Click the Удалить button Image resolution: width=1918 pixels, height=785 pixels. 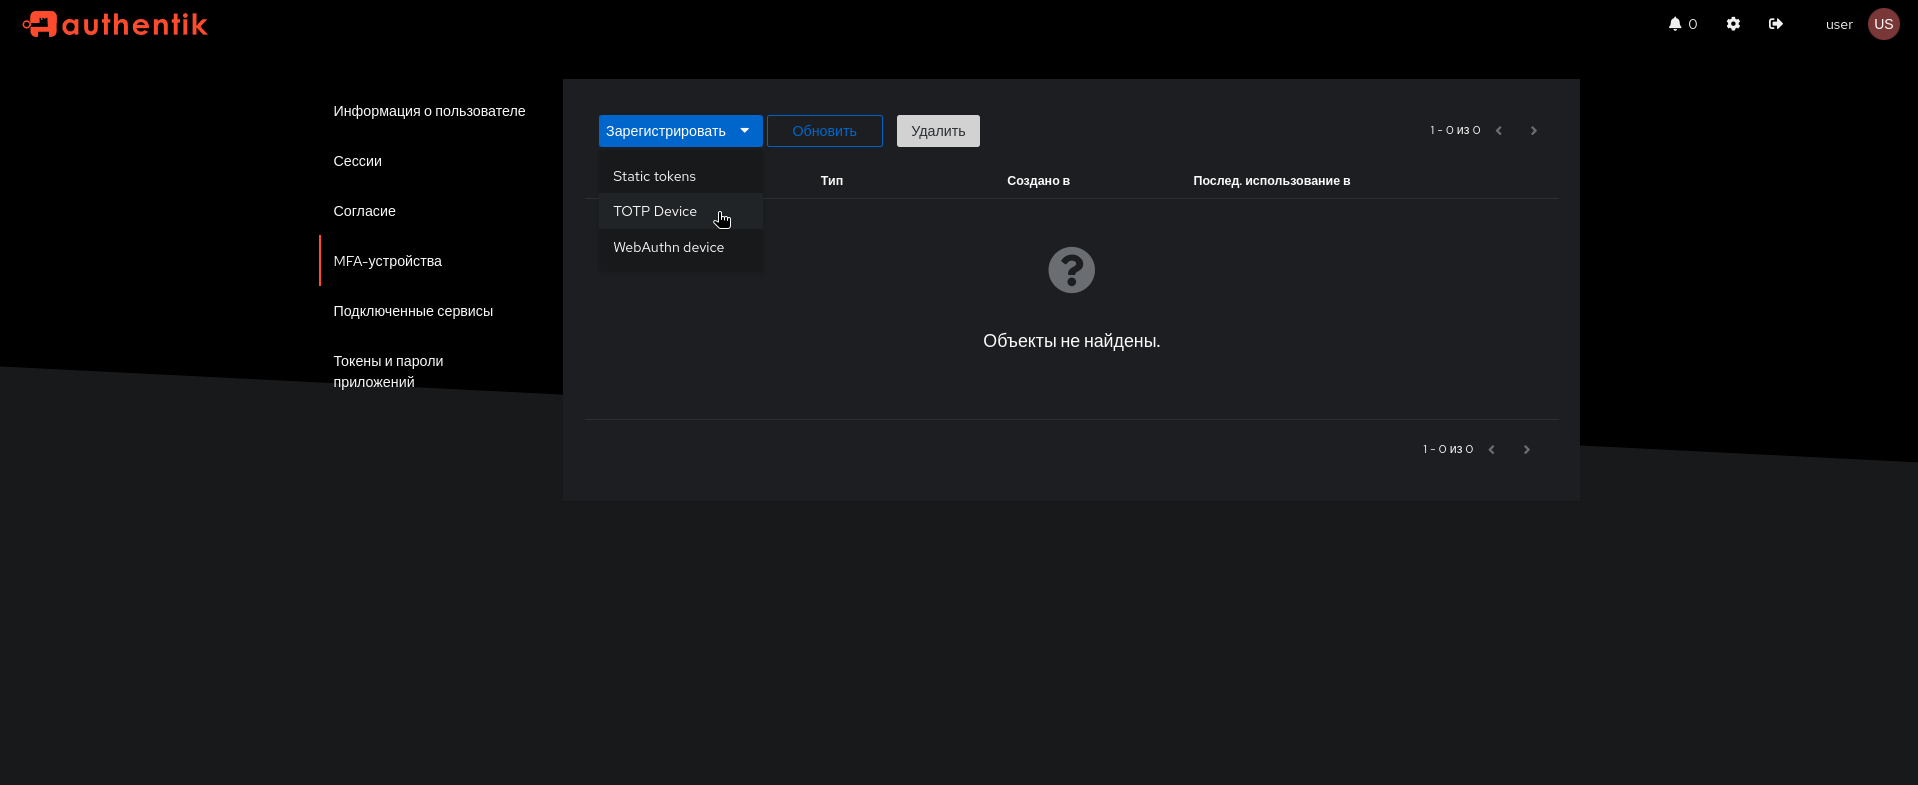pyautogui.click(x=938, y=131)
